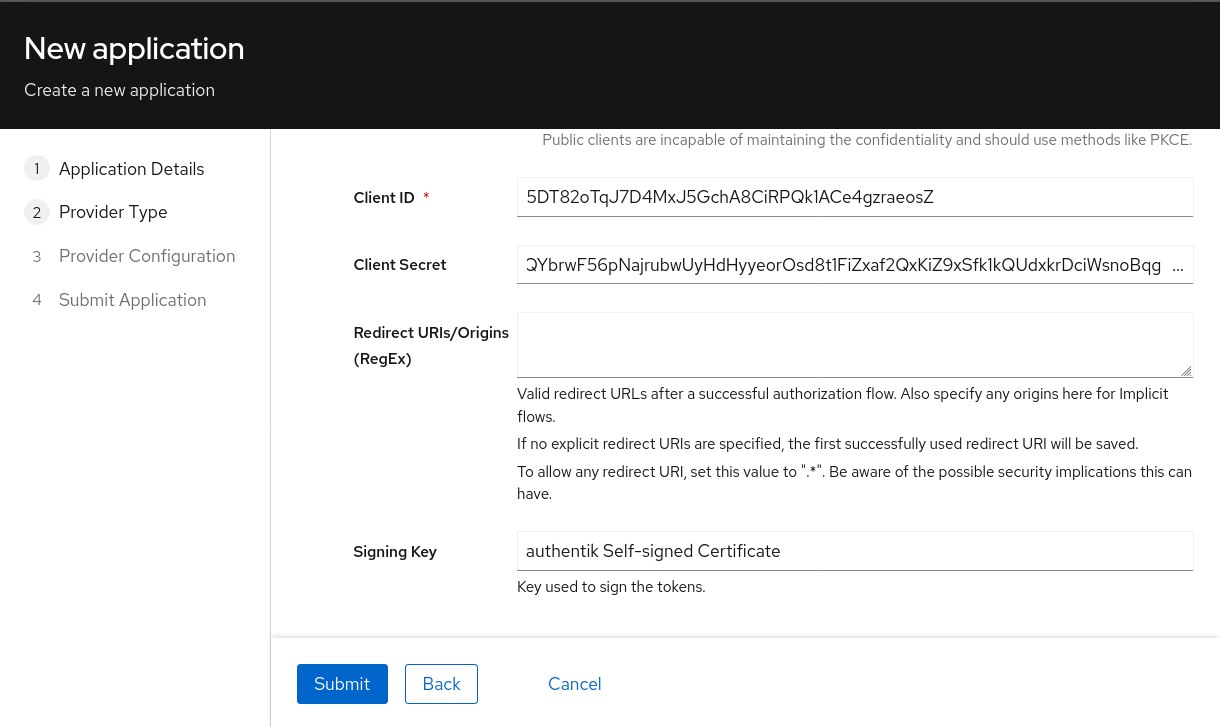Image resolution: width=1220 pixels, height=727 pixels.
Task: Navigate to the Application Details step
Action: pos(131,168)
